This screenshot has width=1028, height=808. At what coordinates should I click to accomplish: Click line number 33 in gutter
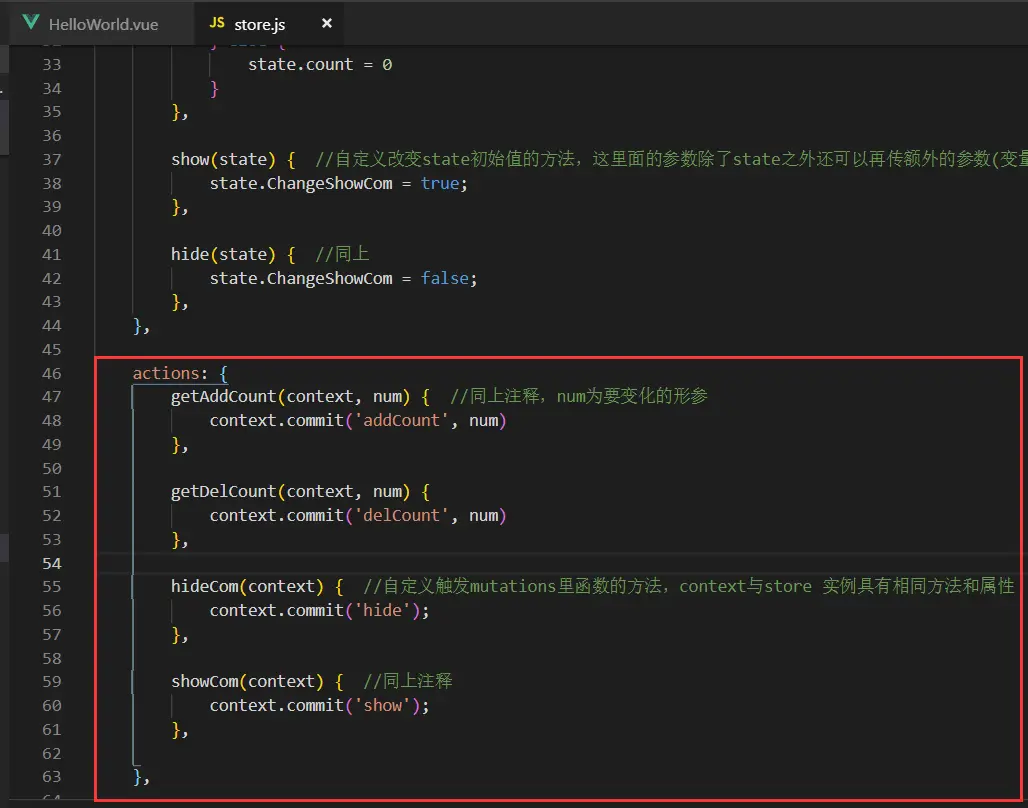coord(51,64)
